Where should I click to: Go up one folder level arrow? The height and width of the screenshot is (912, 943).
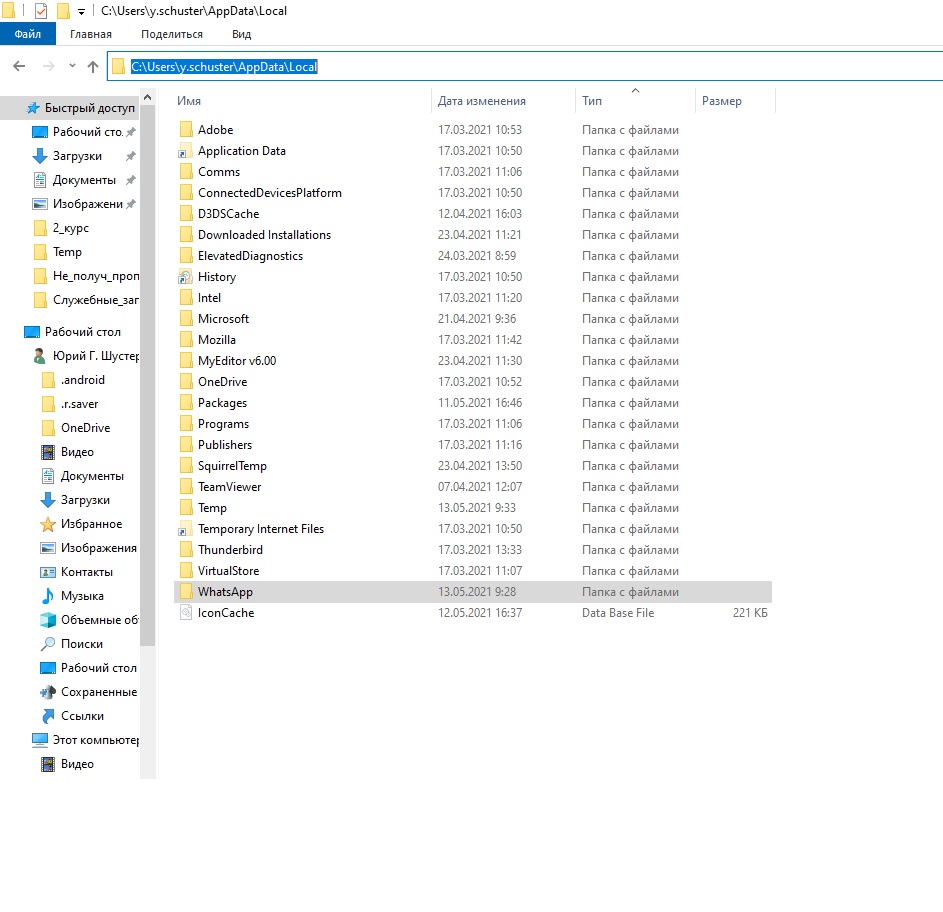[x=93, y=66]
